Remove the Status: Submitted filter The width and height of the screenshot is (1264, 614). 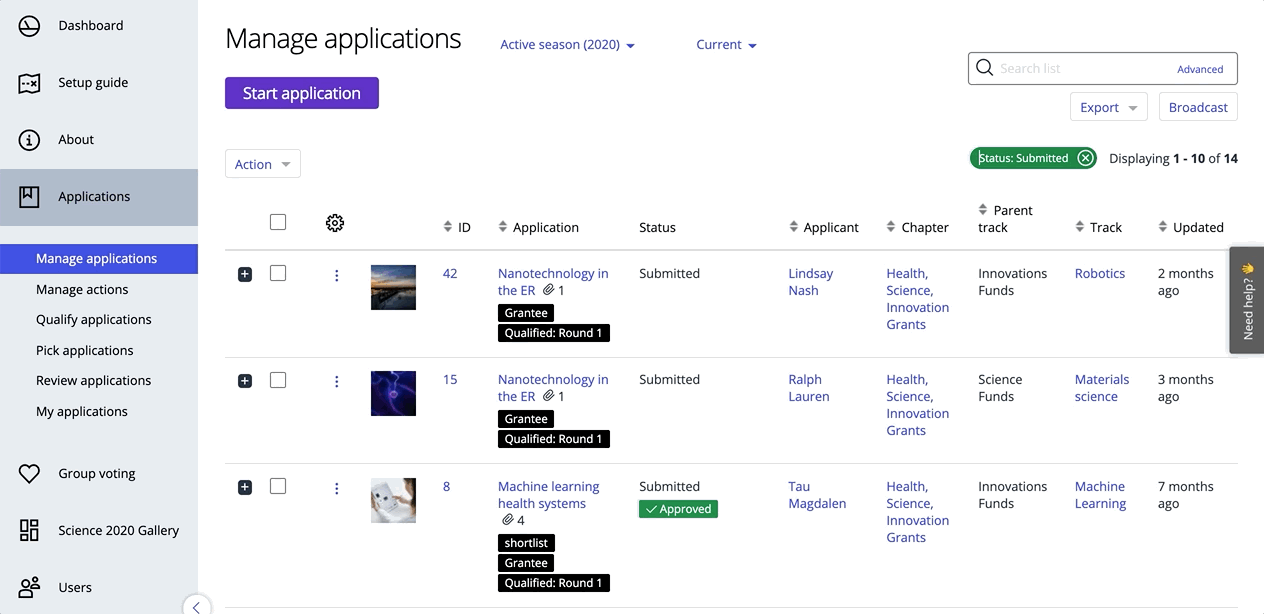click(x=1085, y=158)
